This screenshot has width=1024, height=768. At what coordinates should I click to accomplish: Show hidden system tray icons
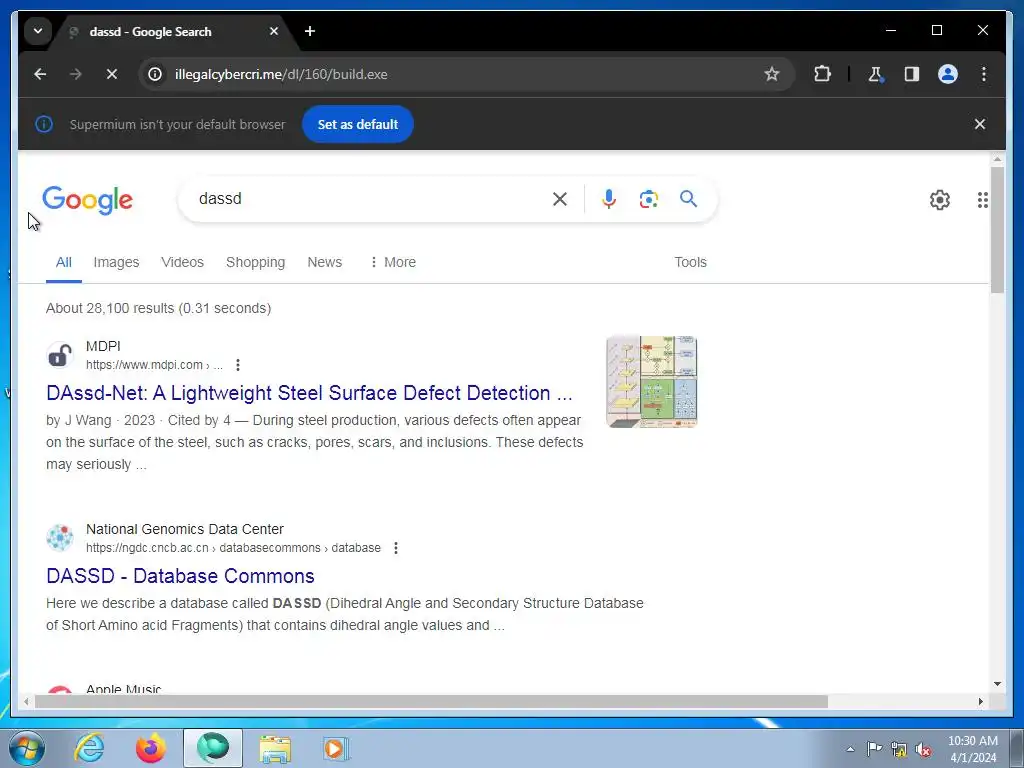click(850, 749)
